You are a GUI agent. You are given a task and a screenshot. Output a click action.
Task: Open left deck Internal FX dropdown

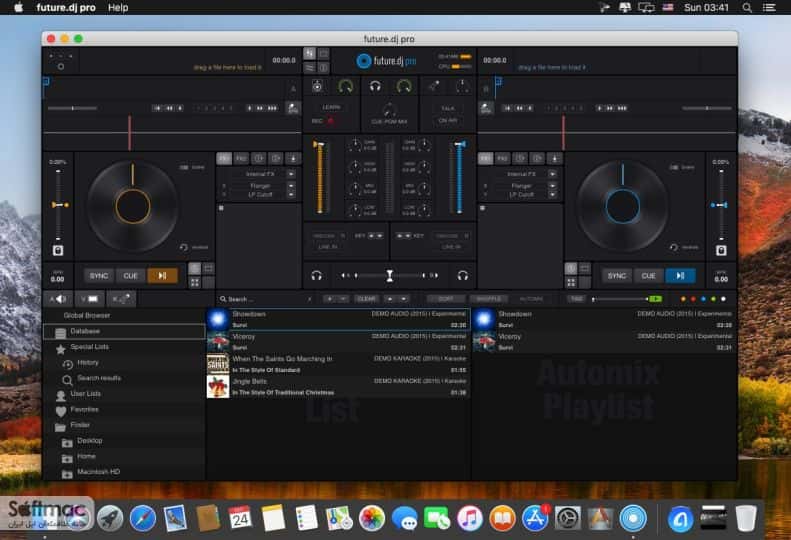[x=291, y=174]
